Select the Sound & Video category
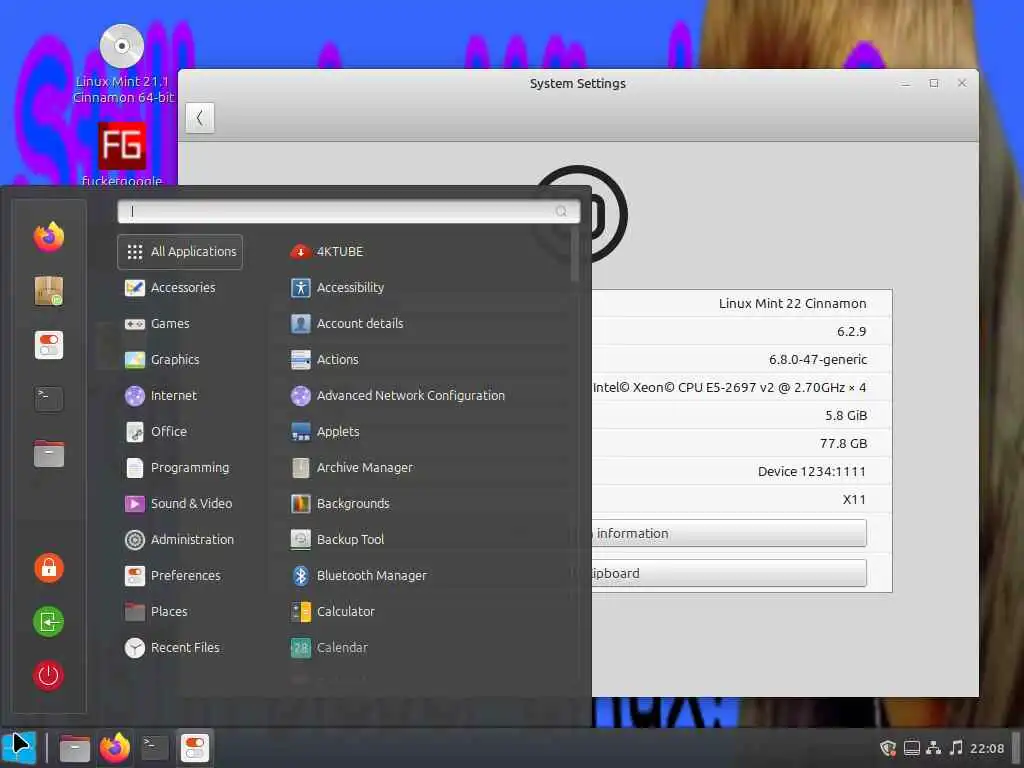The height and width of the screenshot is (768, 1024). tap(178, 504)
